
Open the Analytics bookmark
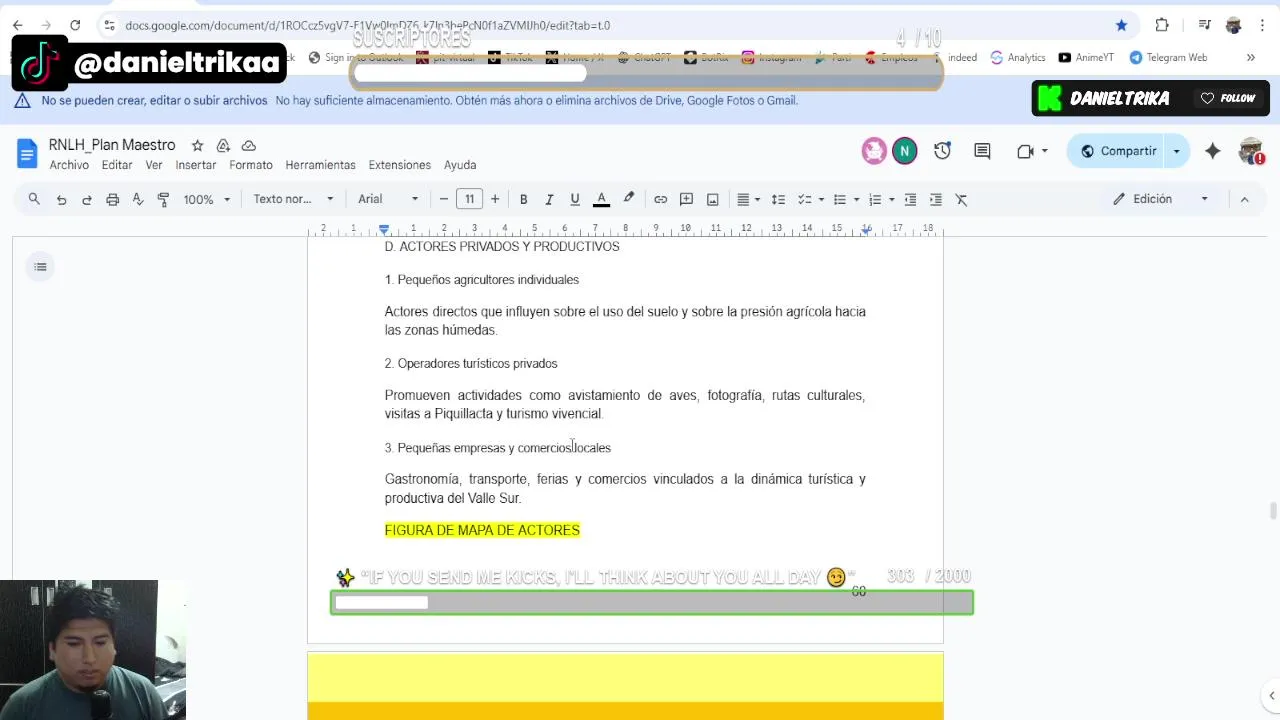pyautogui.click(x=1017, y=58)
